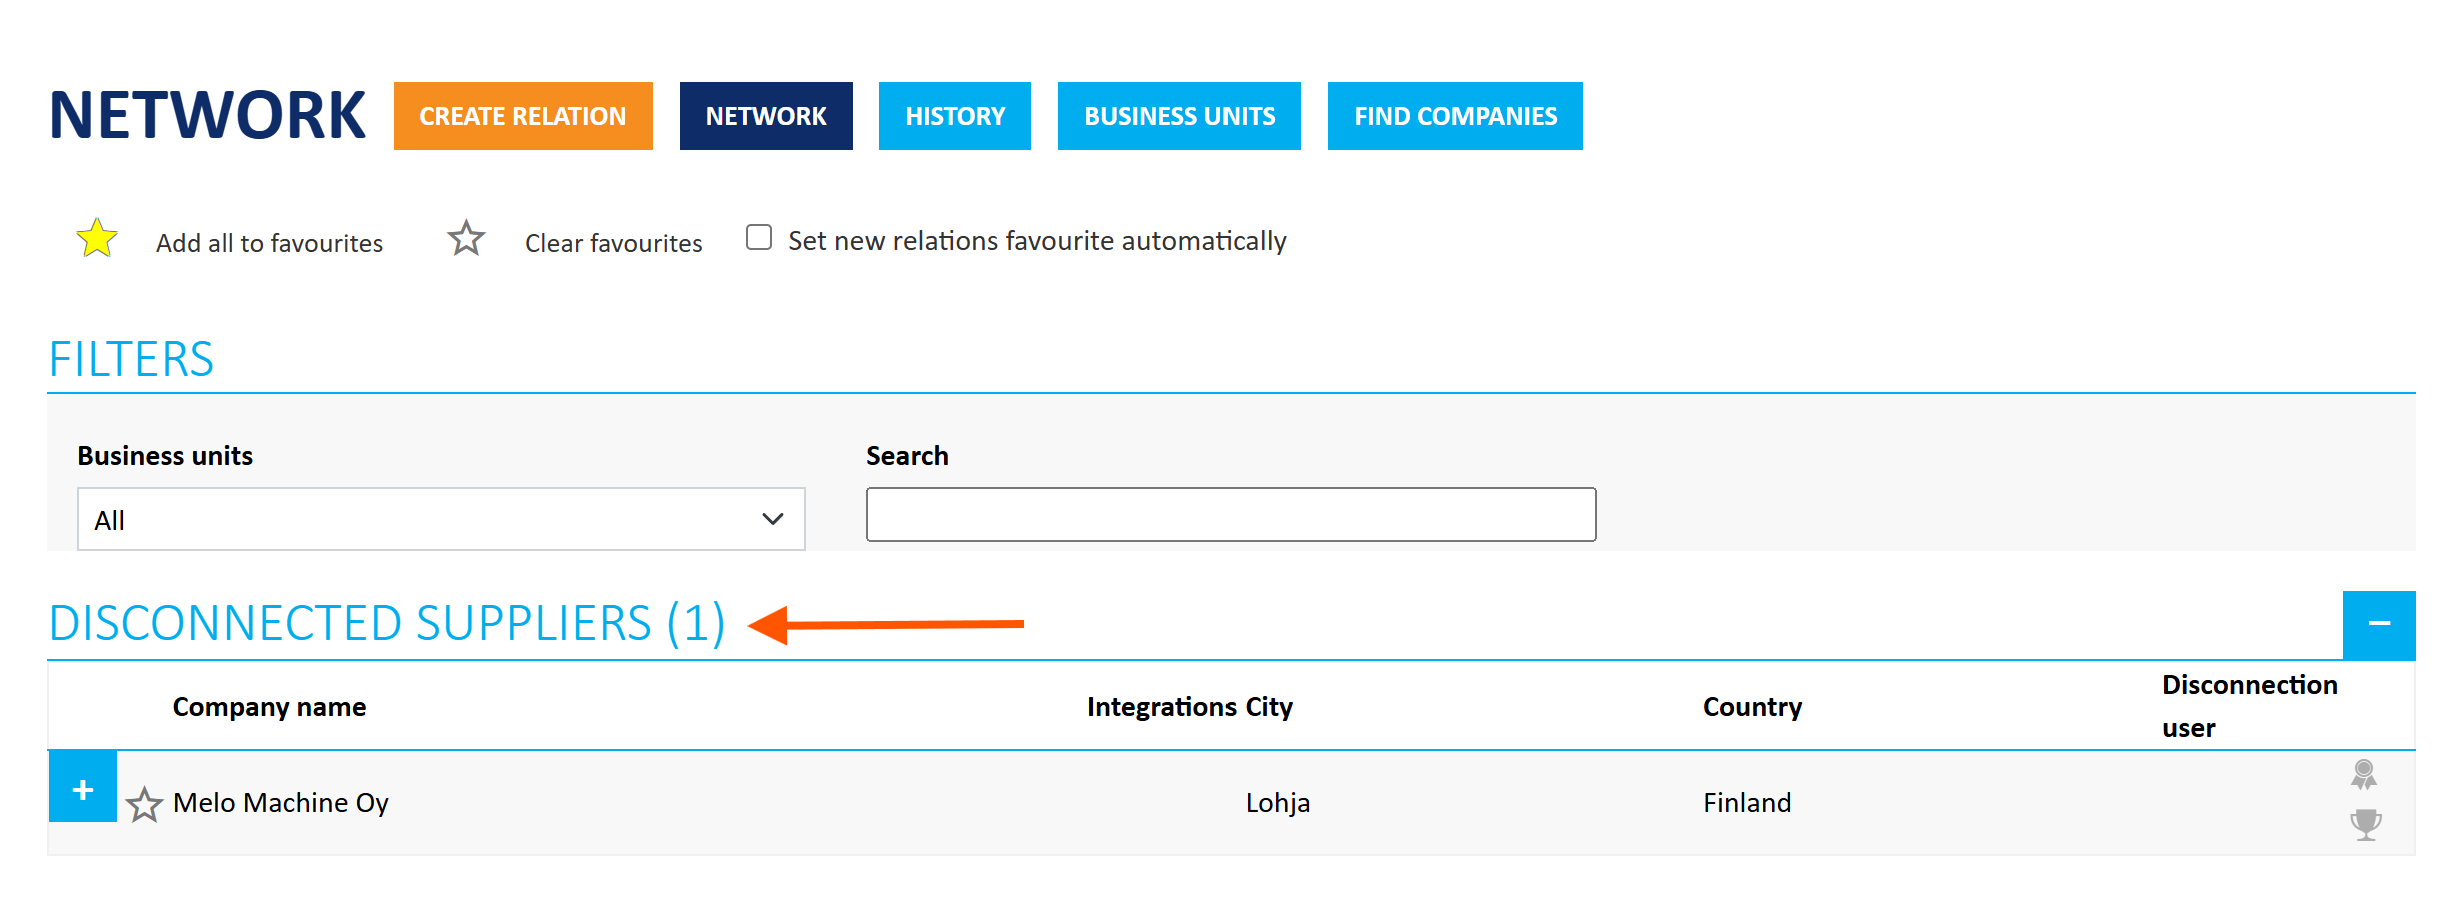This screenshot has width=2444, height=898.
Task: Select the Network tab
Action: [766, 116]
